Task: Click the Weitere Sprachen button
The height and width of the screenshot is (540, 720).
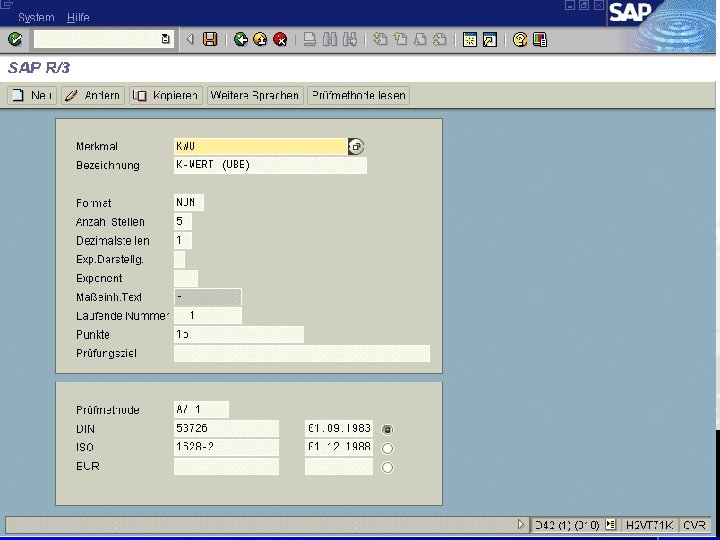Action: pos(255,96)
